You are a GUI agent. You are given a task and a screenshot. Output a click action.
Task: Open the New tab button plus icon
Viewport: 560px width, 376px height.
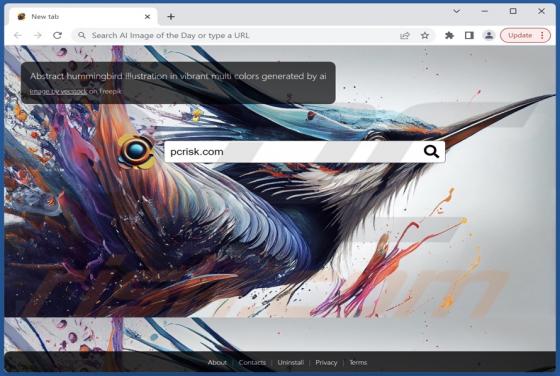[x=171, y=16]
